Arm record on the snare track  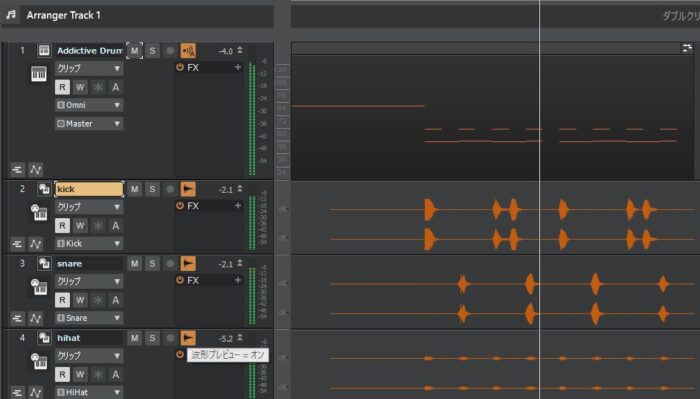170,264
